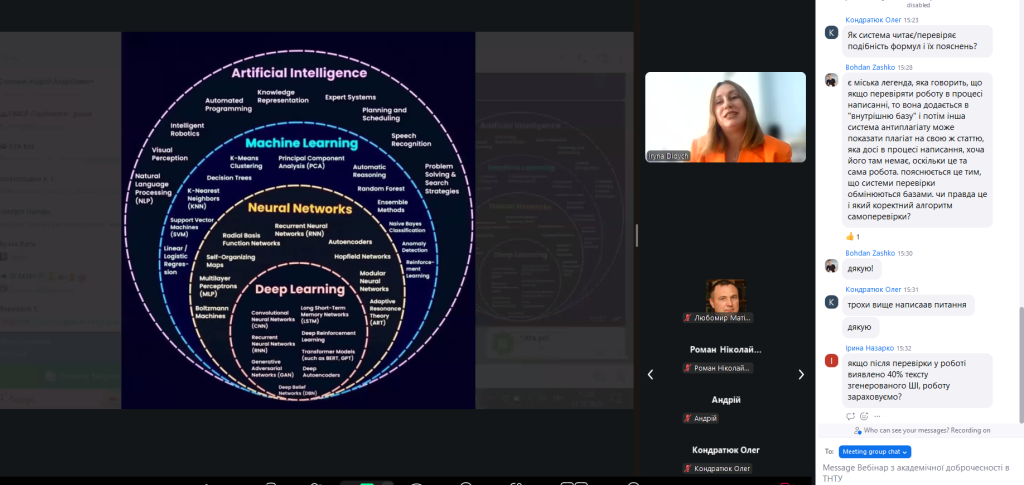The height and width of the screenshot is (485, 1024).
Task: Select Iryna Didych's video thumbnail
Action: 725,117
